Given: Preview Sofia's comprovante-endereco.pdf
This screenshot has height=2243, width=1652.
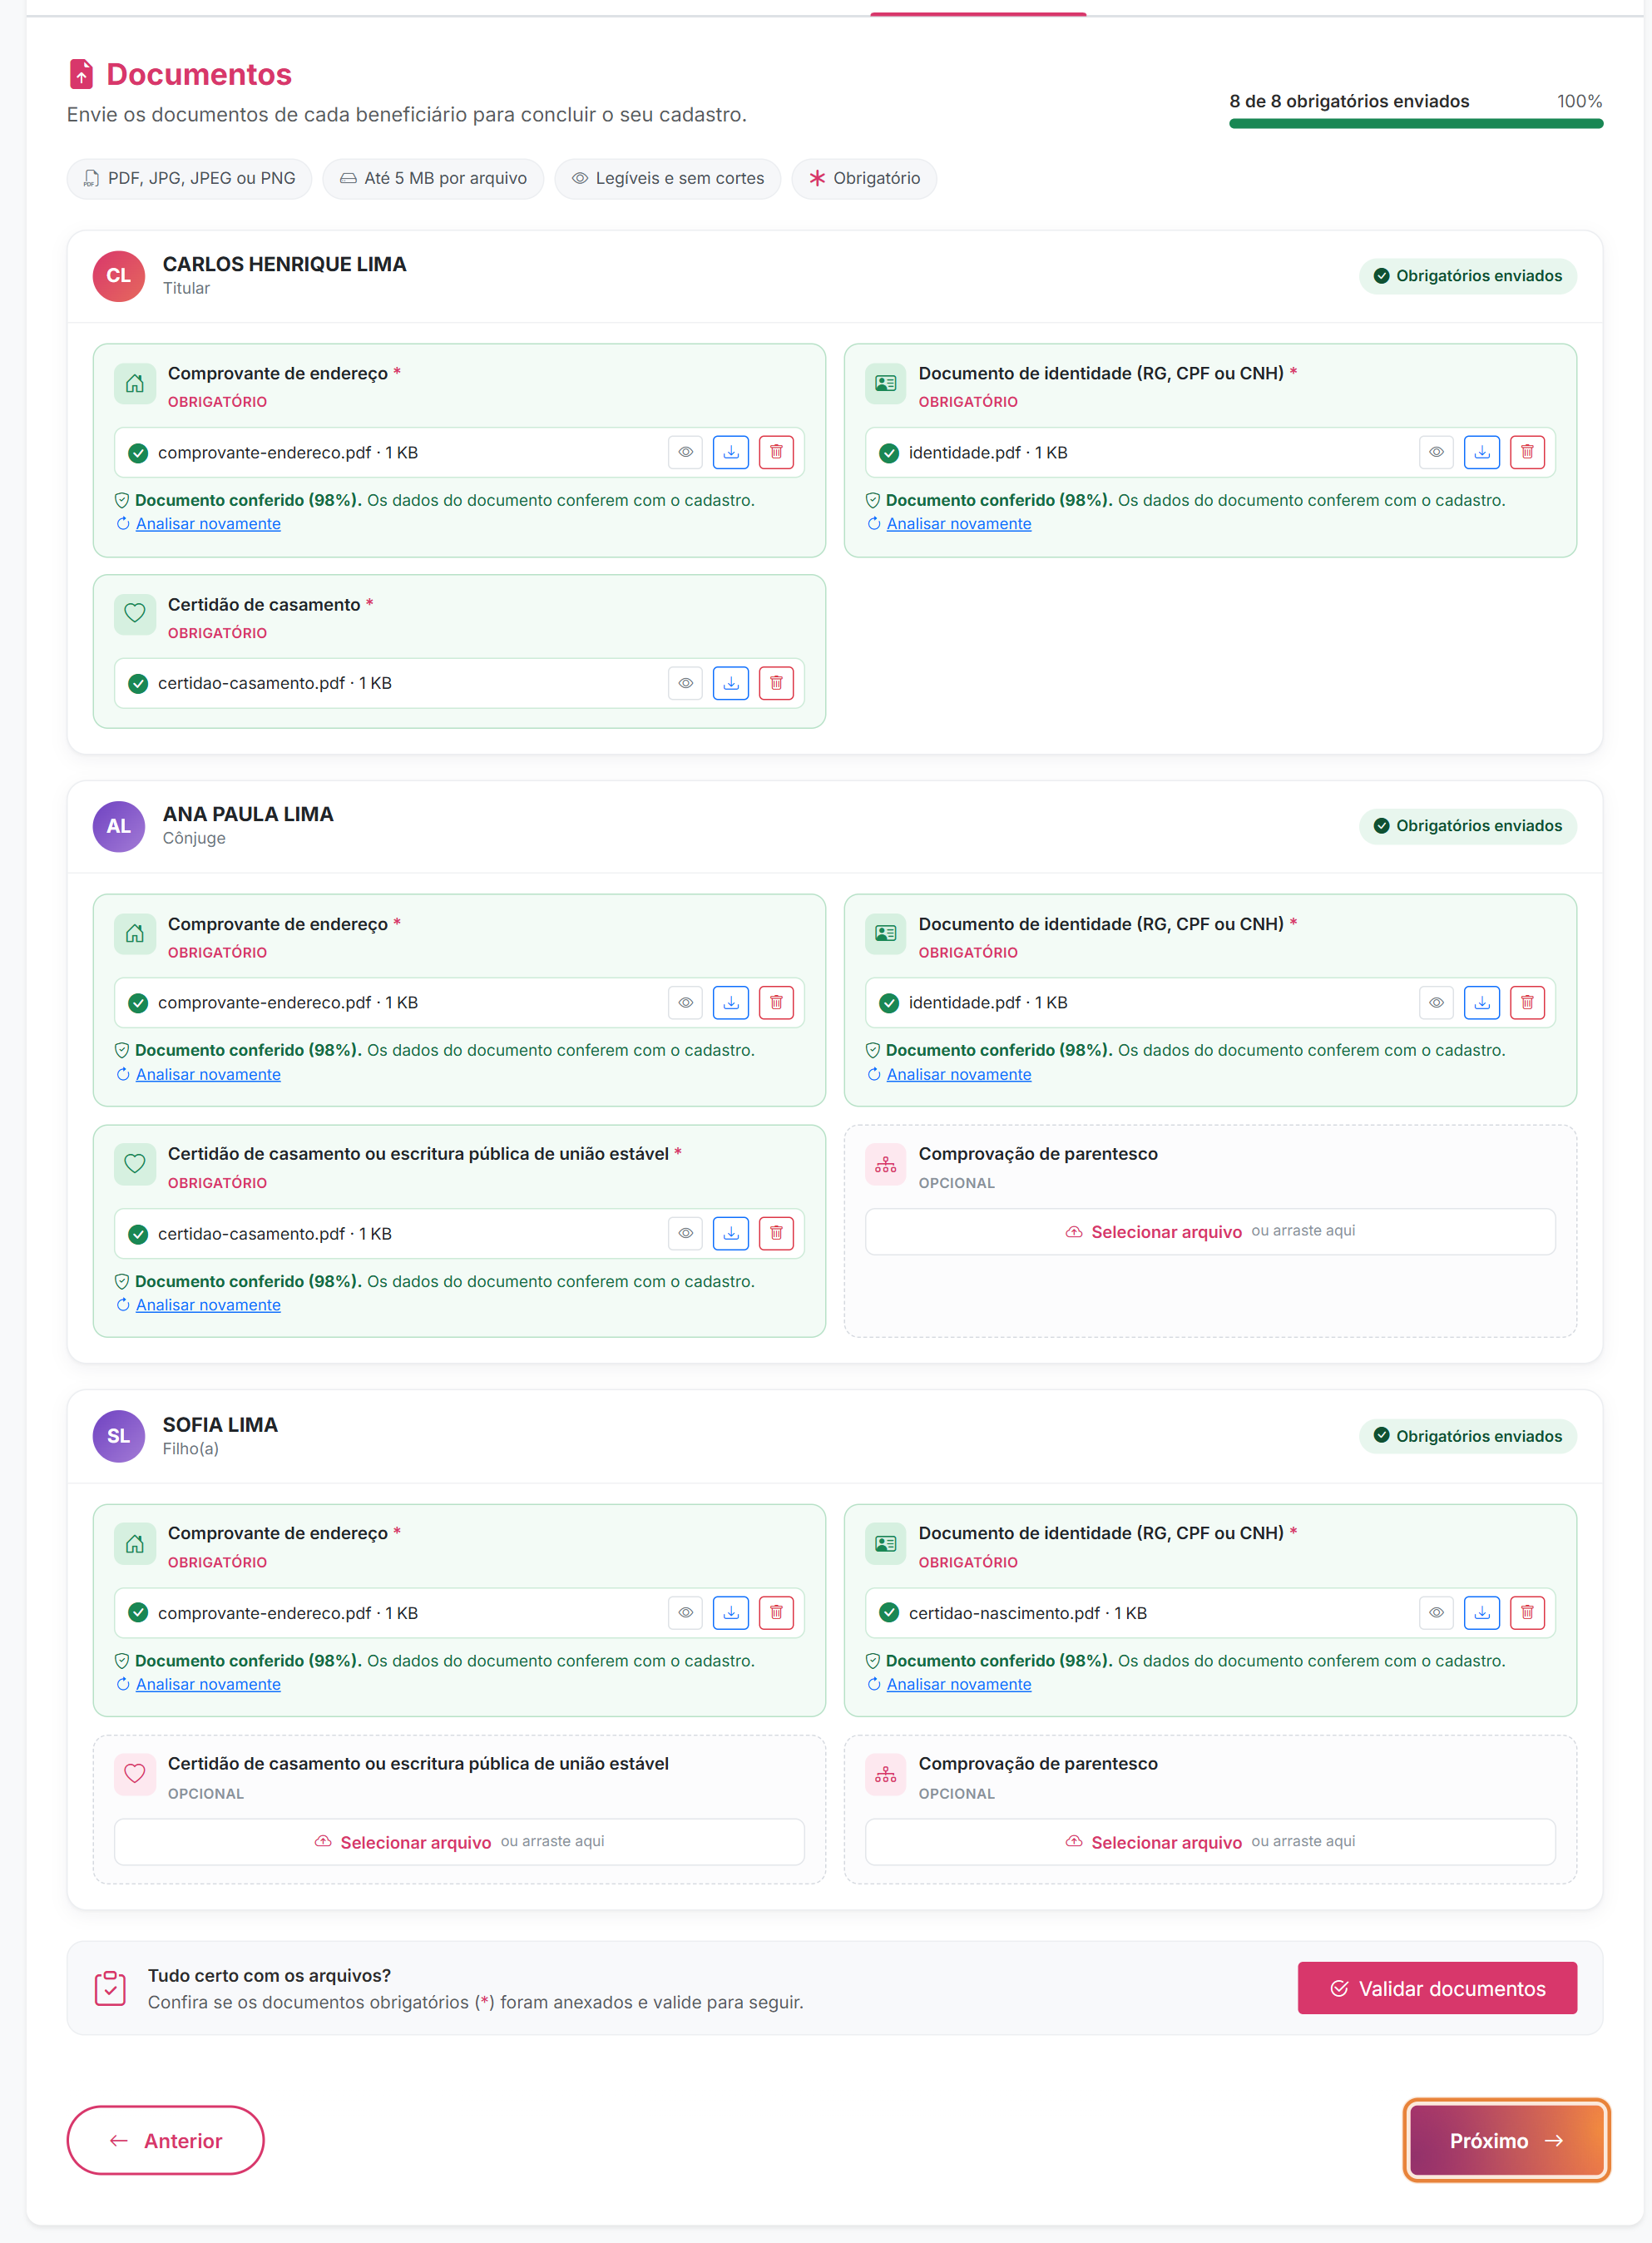Looking at the screenshot, I should click(686, 1612).
